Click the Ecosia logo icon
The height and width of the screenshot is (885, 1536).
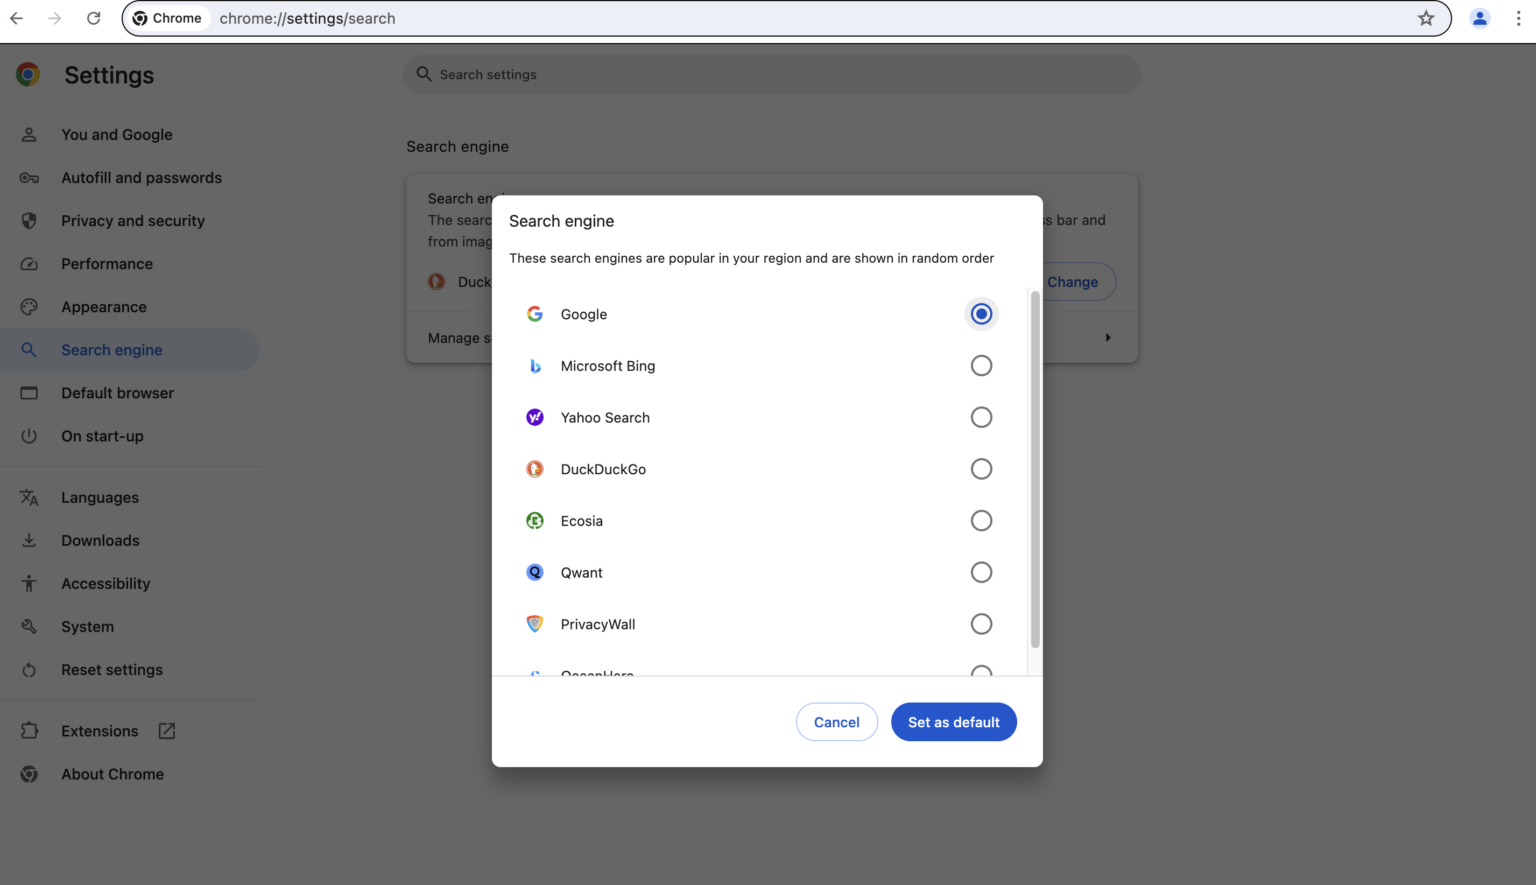point(535,521)
